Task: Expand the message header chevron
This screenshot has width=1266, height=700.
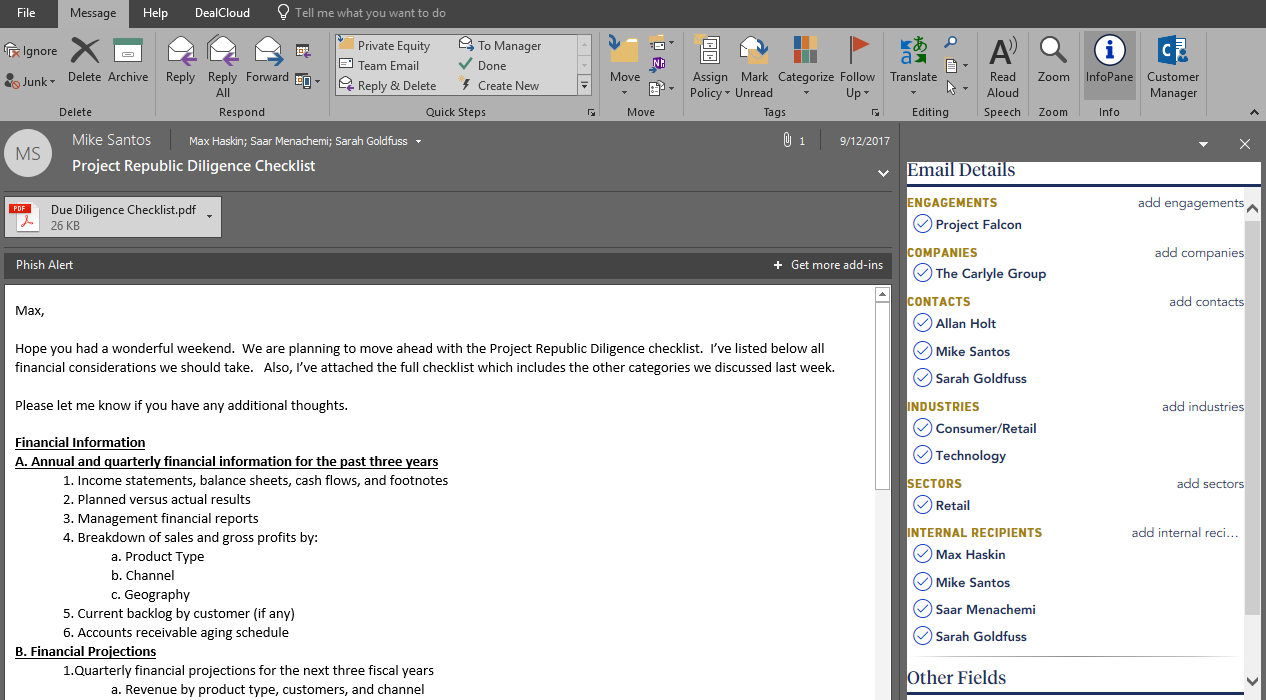Action: (x=883, y=173)
